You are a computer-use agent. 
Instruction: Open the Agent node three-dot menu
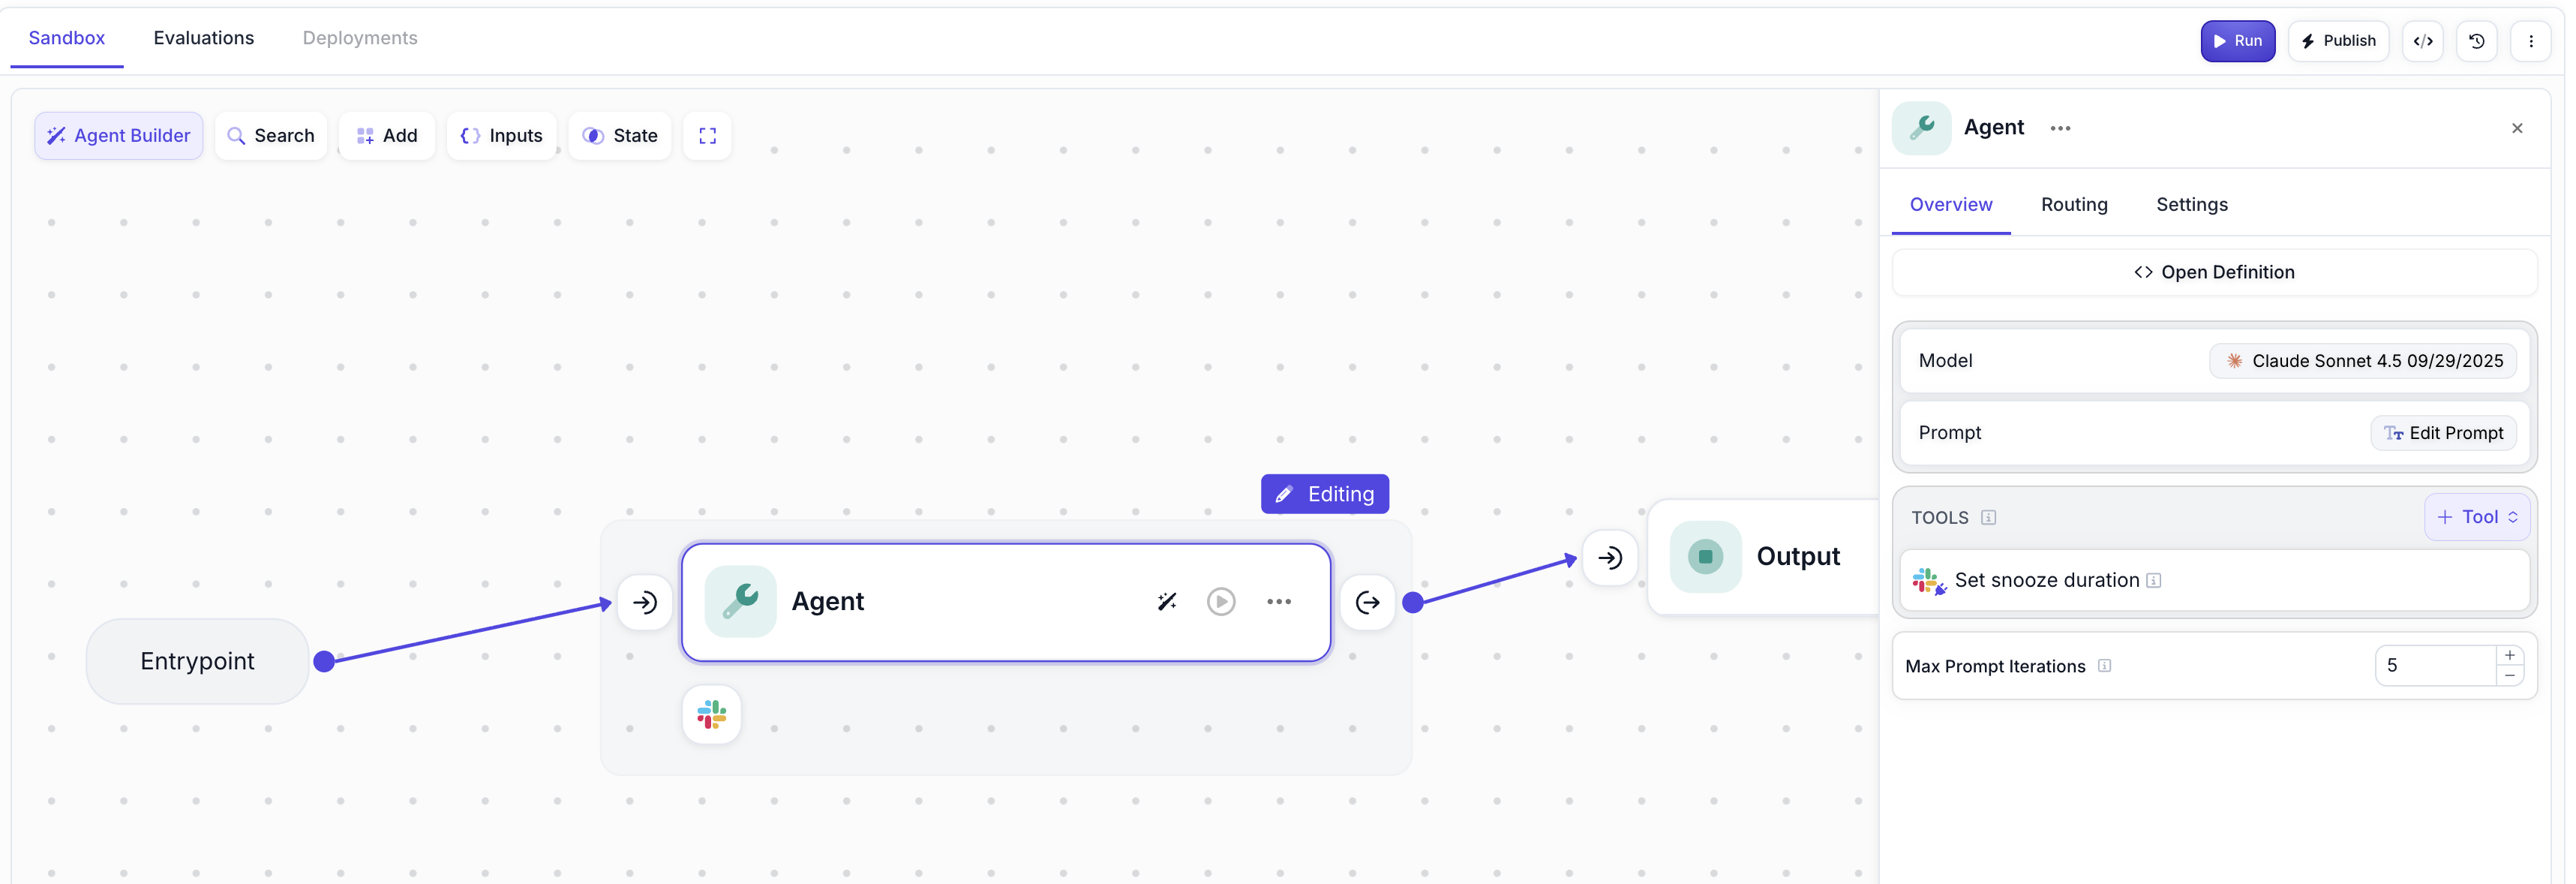point(1278,601)
